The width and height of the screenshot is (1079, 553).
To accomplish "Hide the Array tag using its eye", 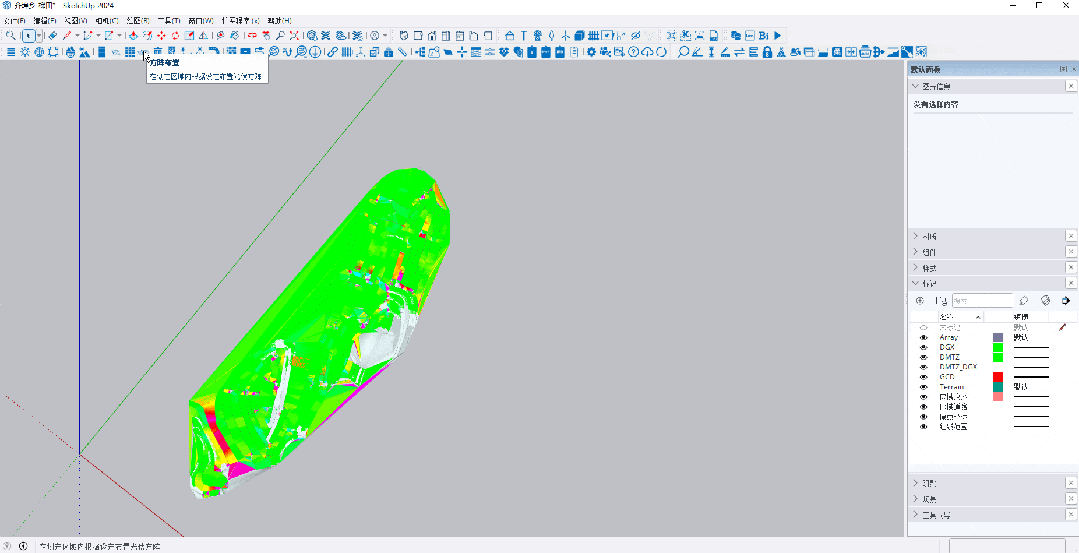I will click(x=924, y=338).
